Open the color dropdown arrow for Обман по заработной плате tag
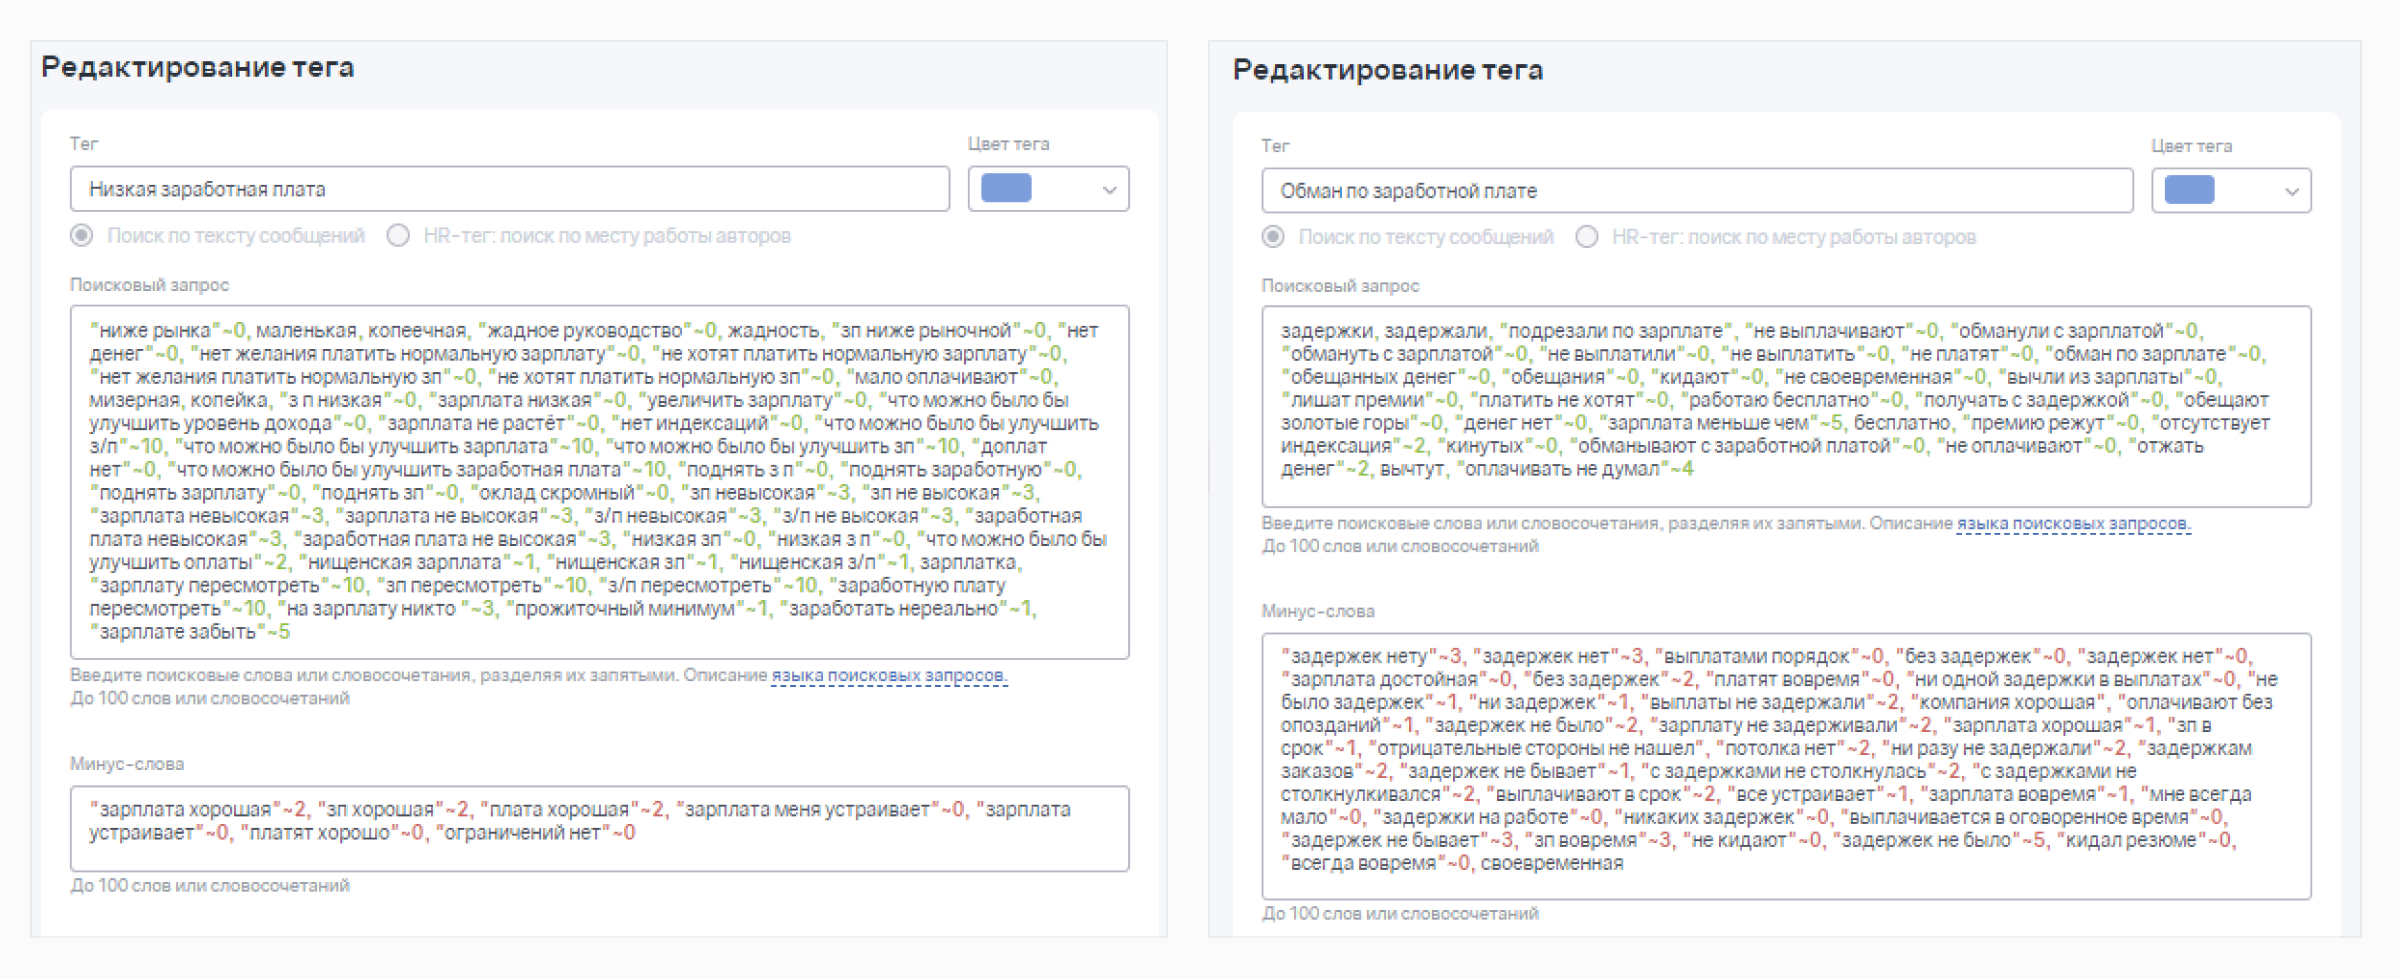 pos(2291,191)
